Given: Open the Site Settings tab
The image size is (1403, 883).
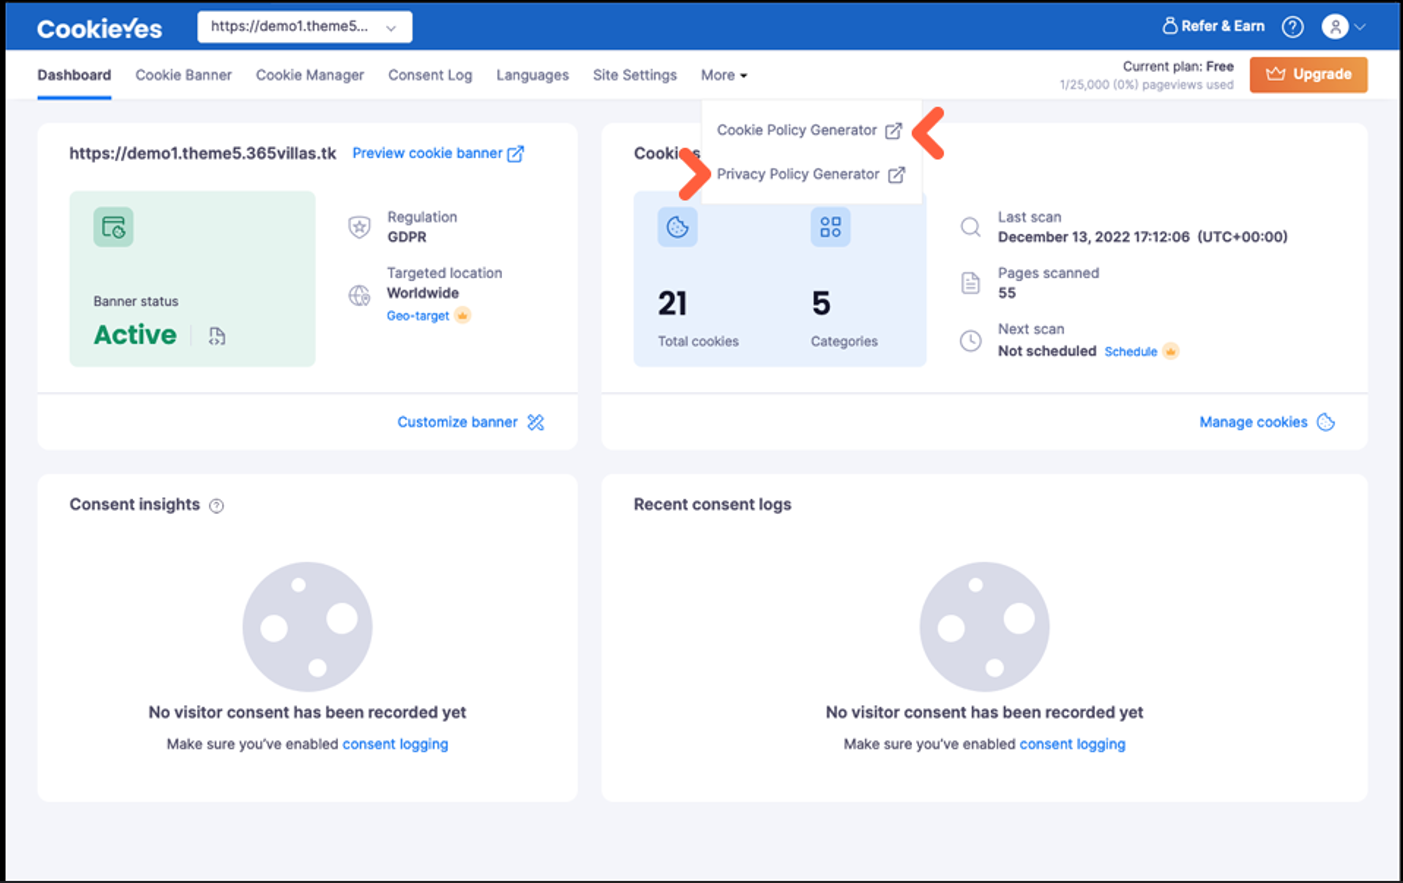Looking at the screenshot, I should pos(634,75).
